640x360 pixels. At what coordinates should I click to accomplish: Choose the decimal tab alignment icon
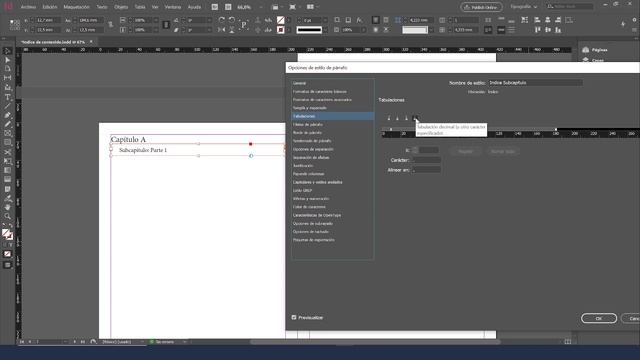tap(415, 118)
